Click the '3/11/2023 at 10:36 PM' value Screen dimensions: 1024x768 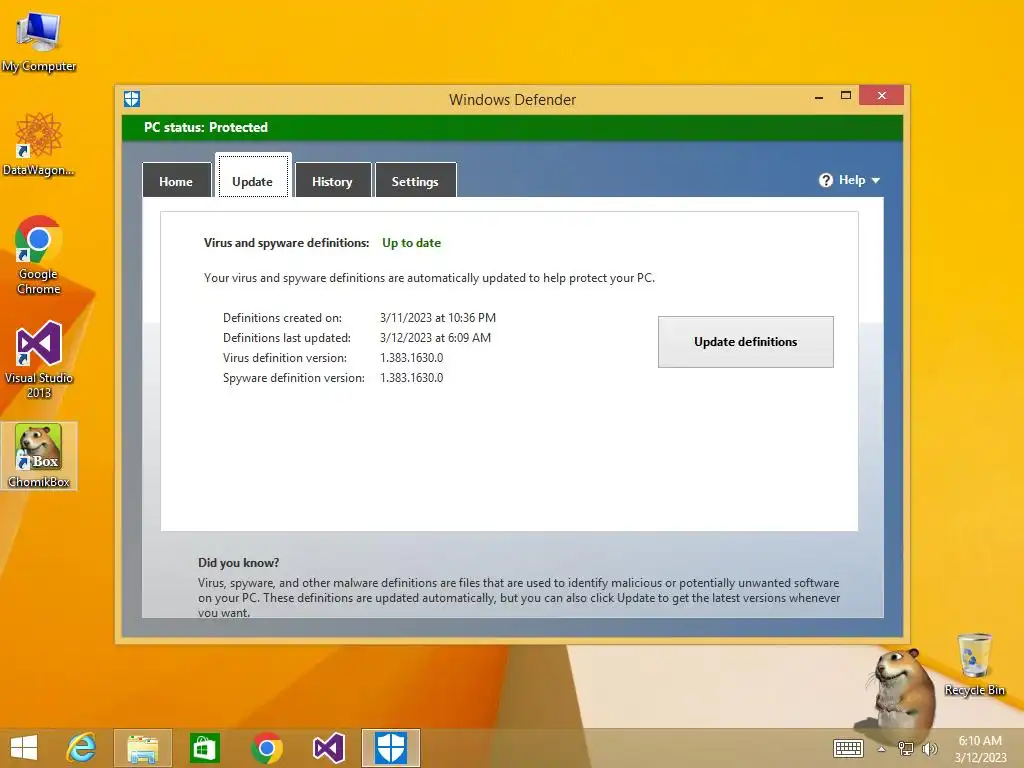438,318
